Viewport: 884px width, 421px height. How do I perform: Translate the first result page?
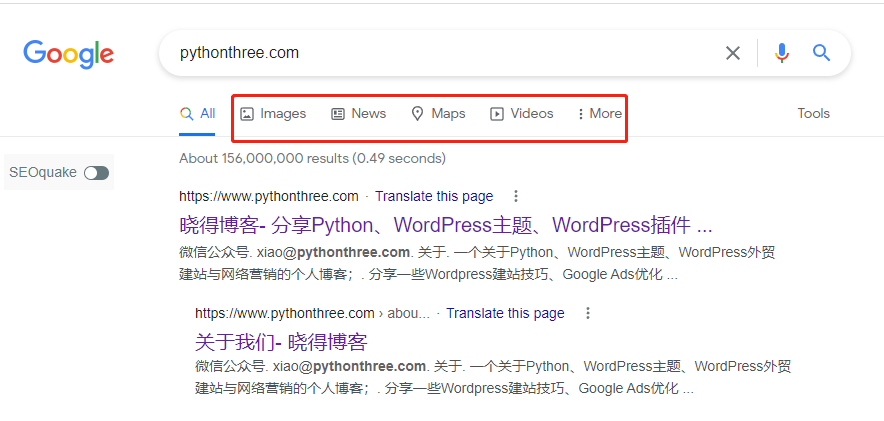434,196
